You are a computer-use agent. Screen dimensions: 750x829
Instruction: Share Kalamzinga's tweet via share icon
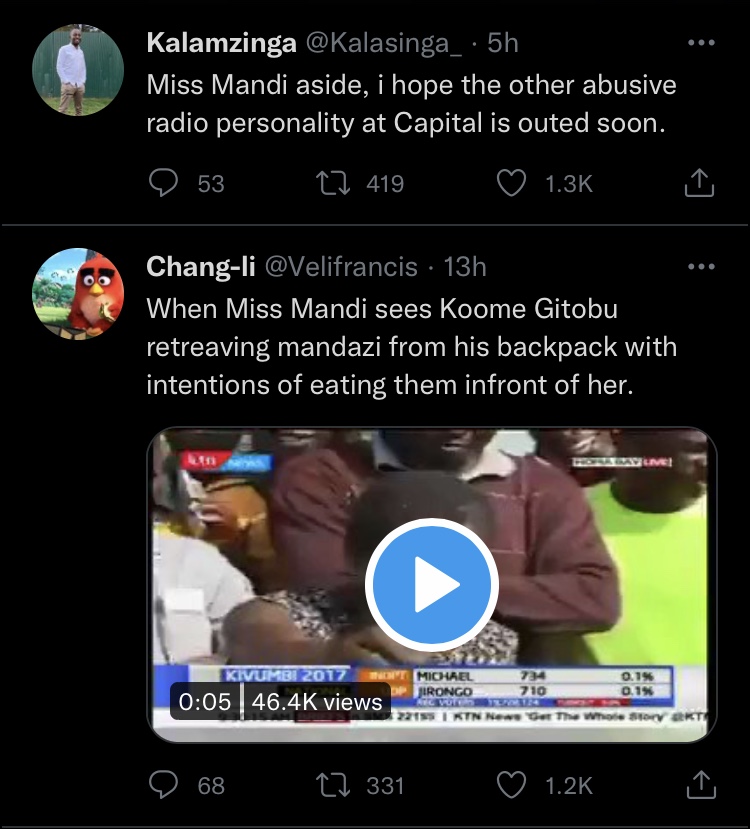(x=699, y=183)
